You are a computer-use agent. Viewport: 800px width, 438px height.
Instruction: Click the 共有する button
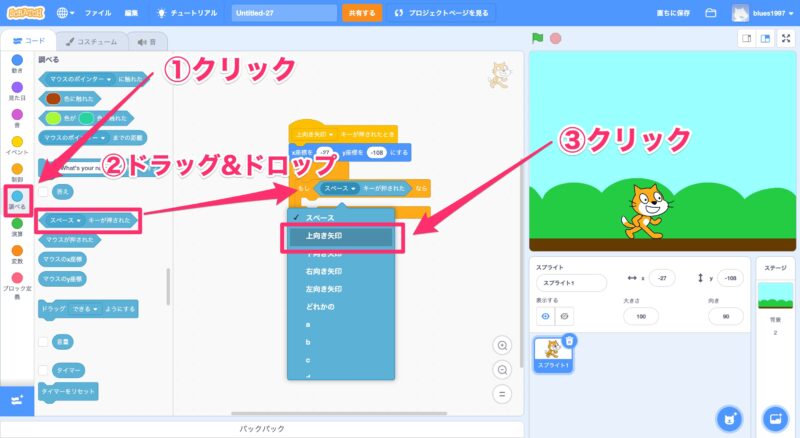[x=361, y=13]
